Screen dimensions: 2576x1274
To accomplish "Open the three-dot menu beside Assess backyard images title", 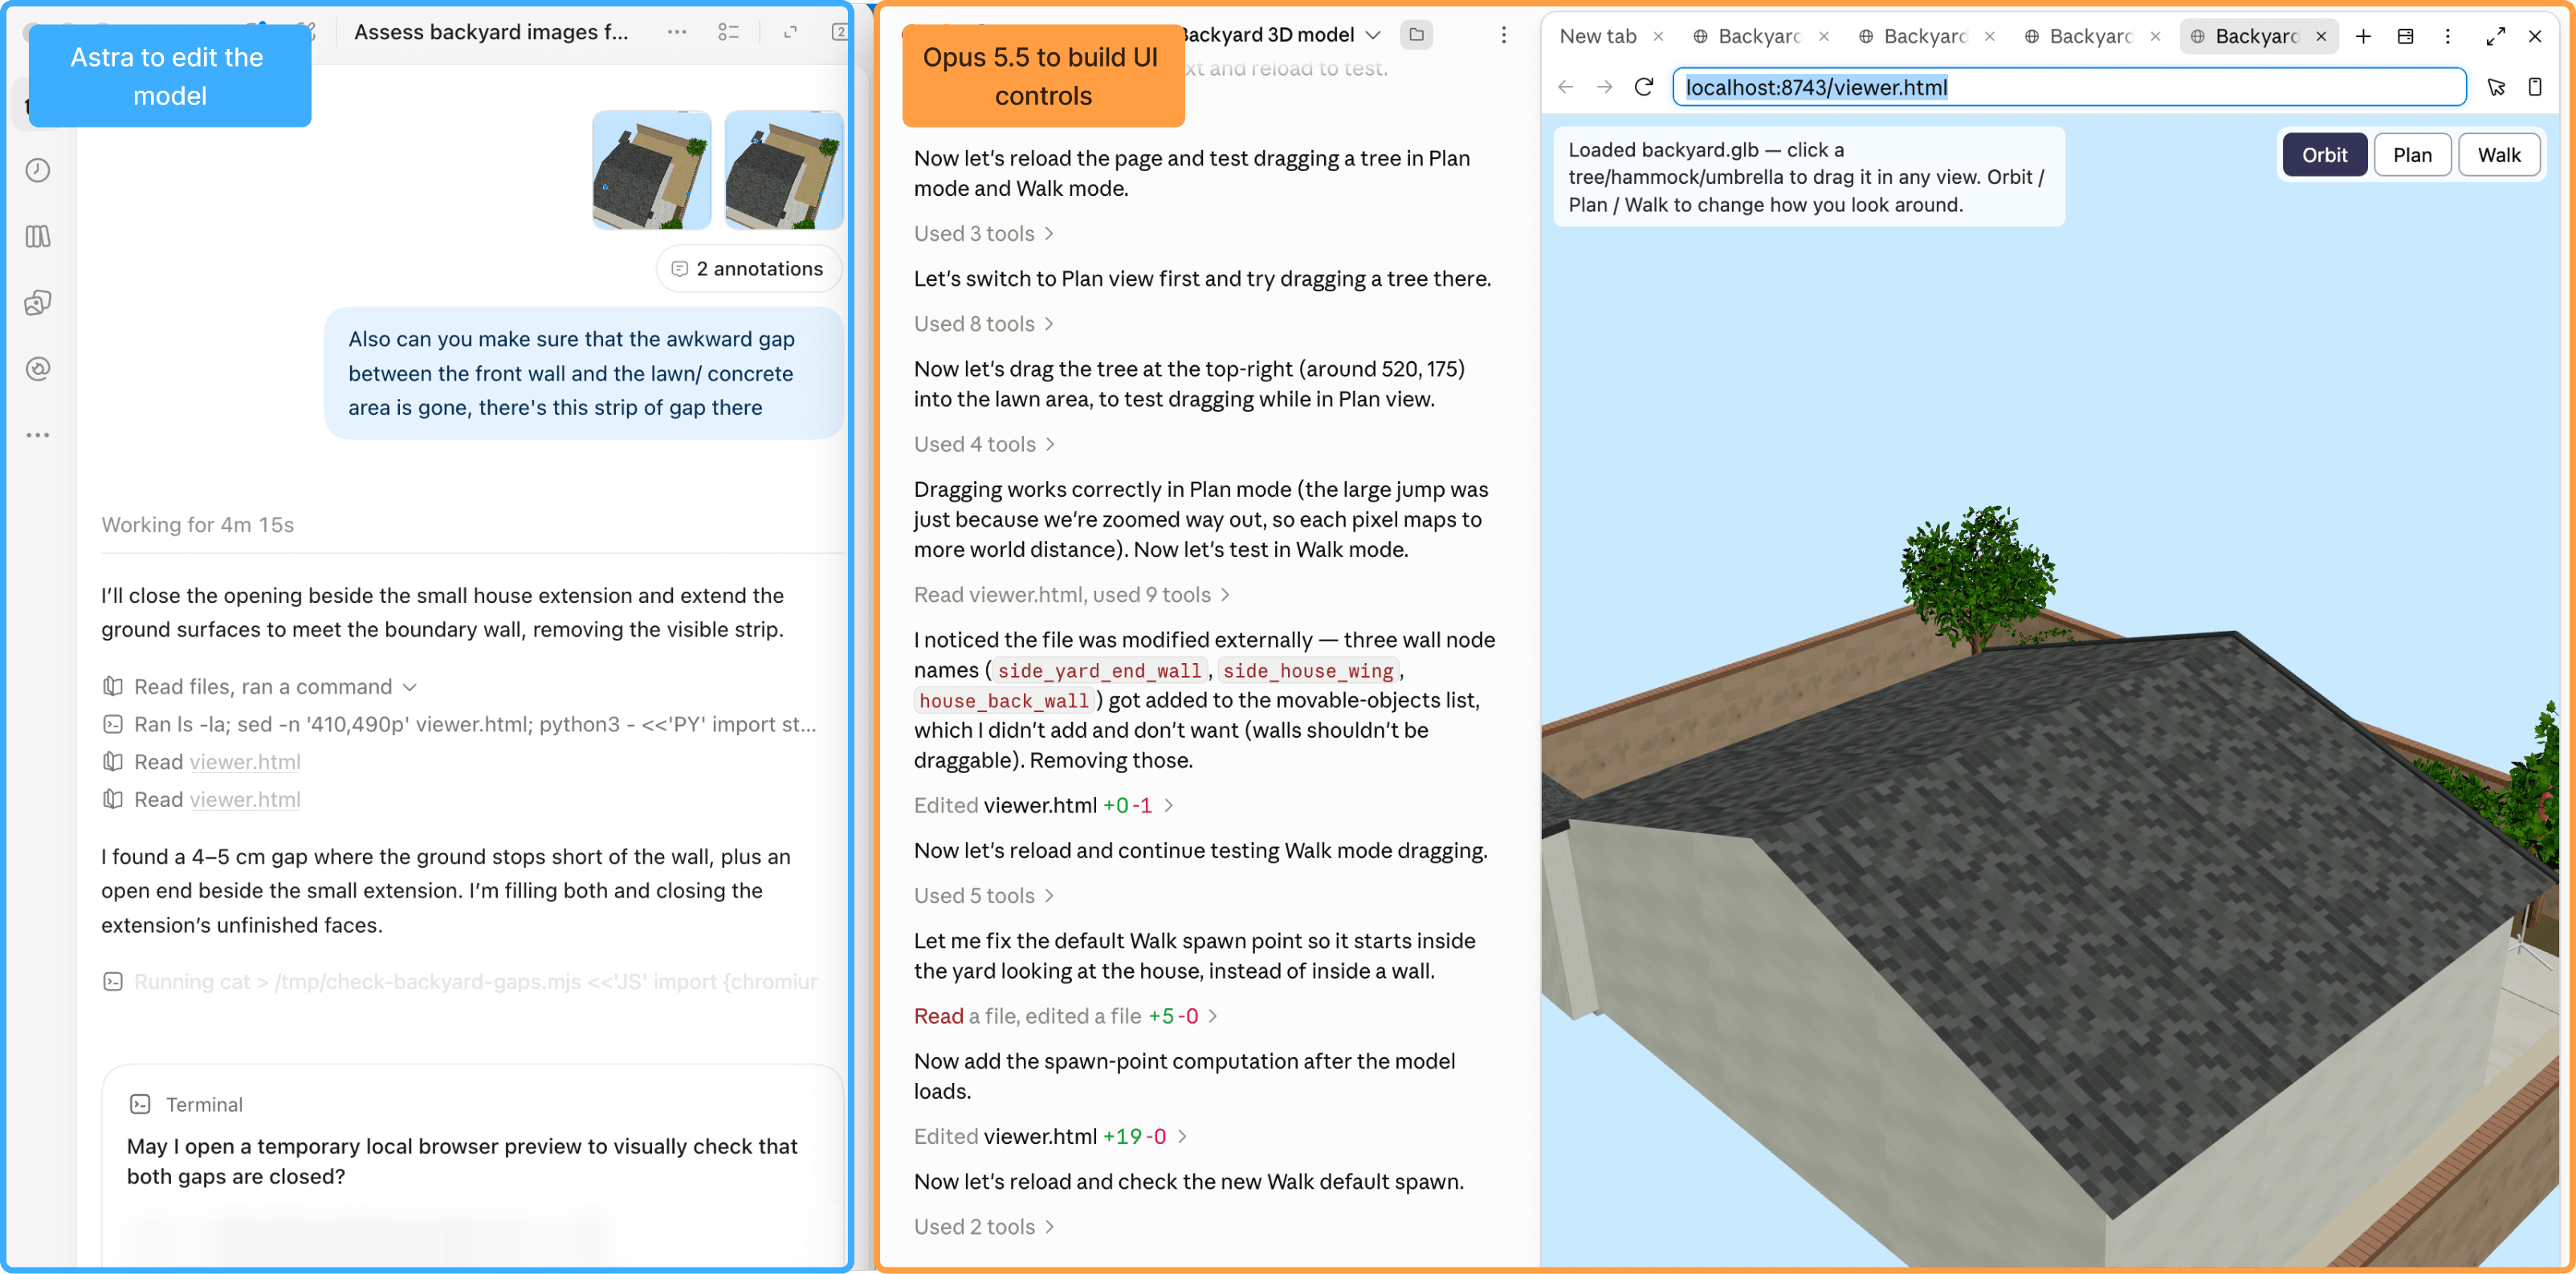I will pos(677,32).
